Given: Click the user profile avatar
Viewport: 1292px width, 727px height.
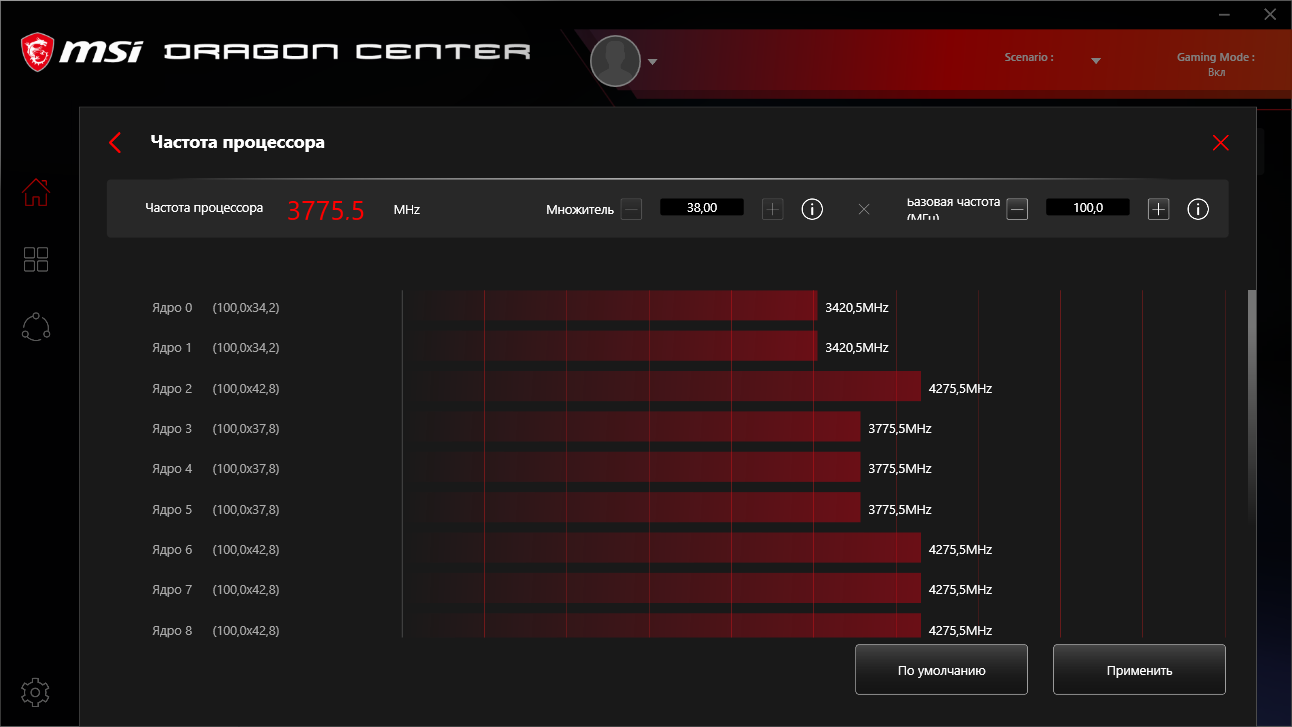Looking at the screenshot, I should coord(615,61).
